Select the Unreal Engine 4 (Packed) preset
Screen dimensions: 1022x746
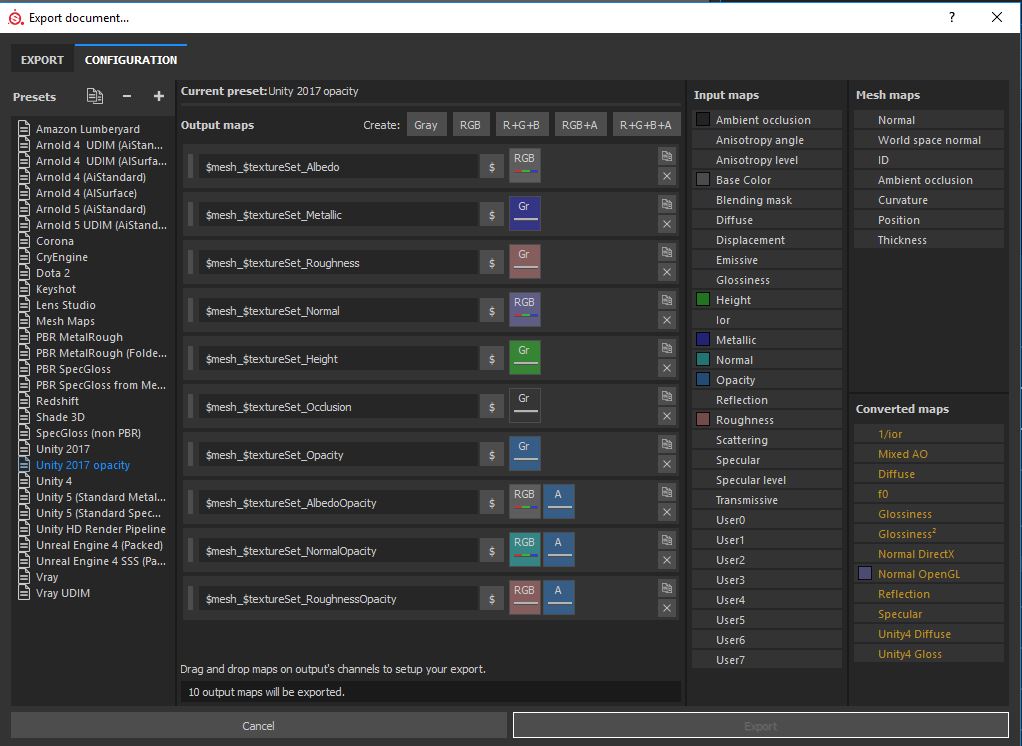[99, 545]
